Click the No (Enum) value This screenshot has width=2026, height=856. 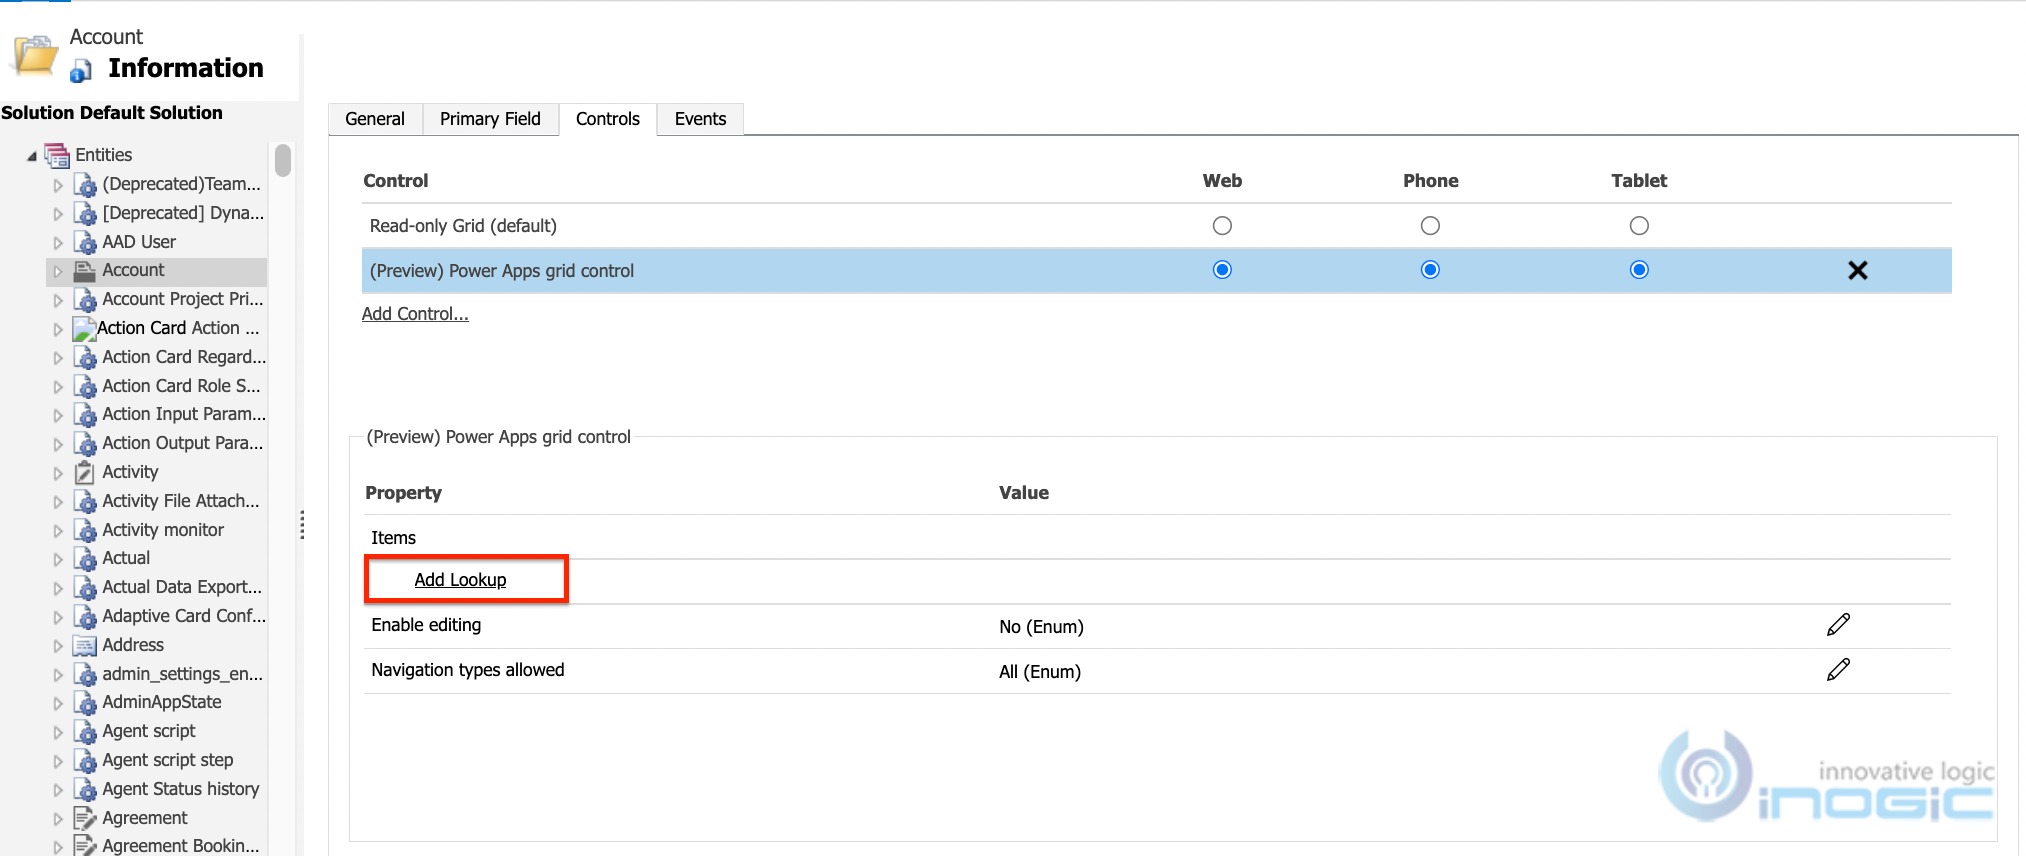click(1041, 627)
